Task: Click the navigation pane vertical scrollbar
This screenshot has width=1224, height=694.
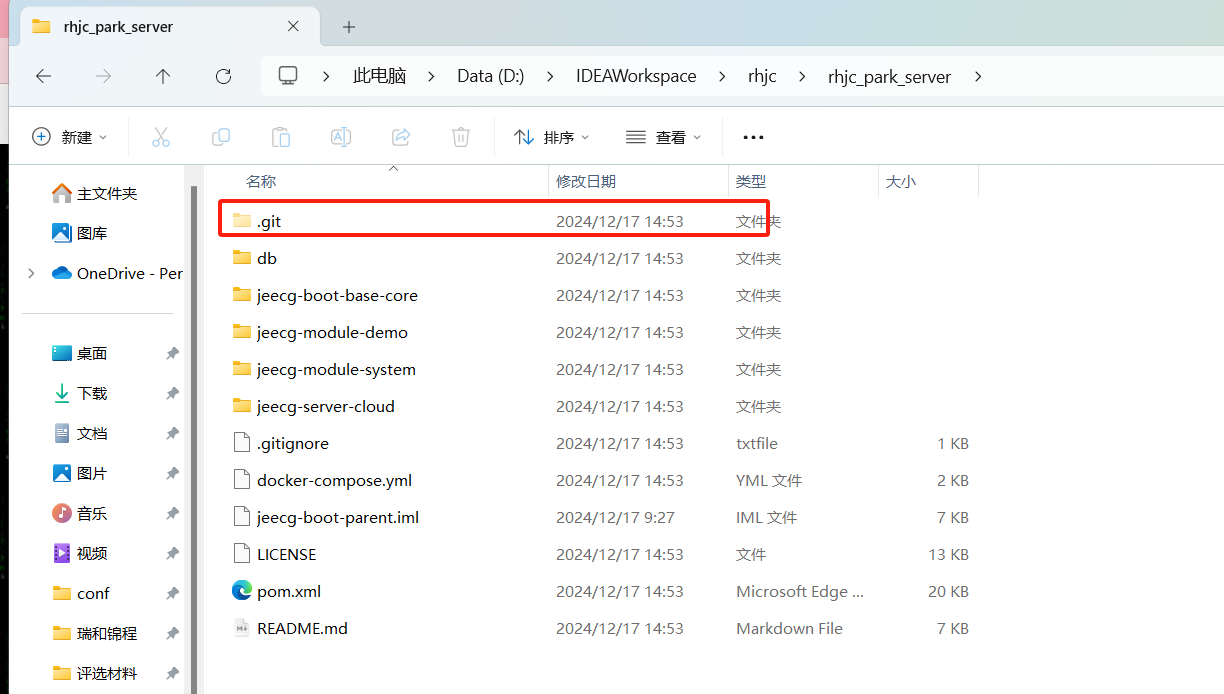Action: click(x=194, y=440)
